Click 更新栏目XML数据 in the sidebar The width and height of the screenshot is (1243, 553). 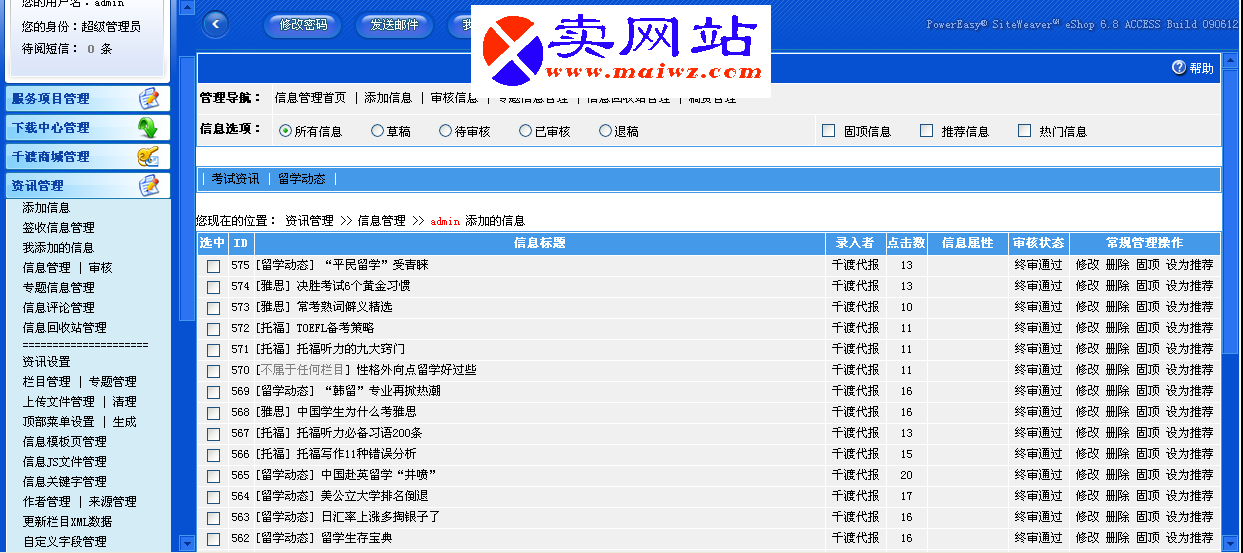67,522
